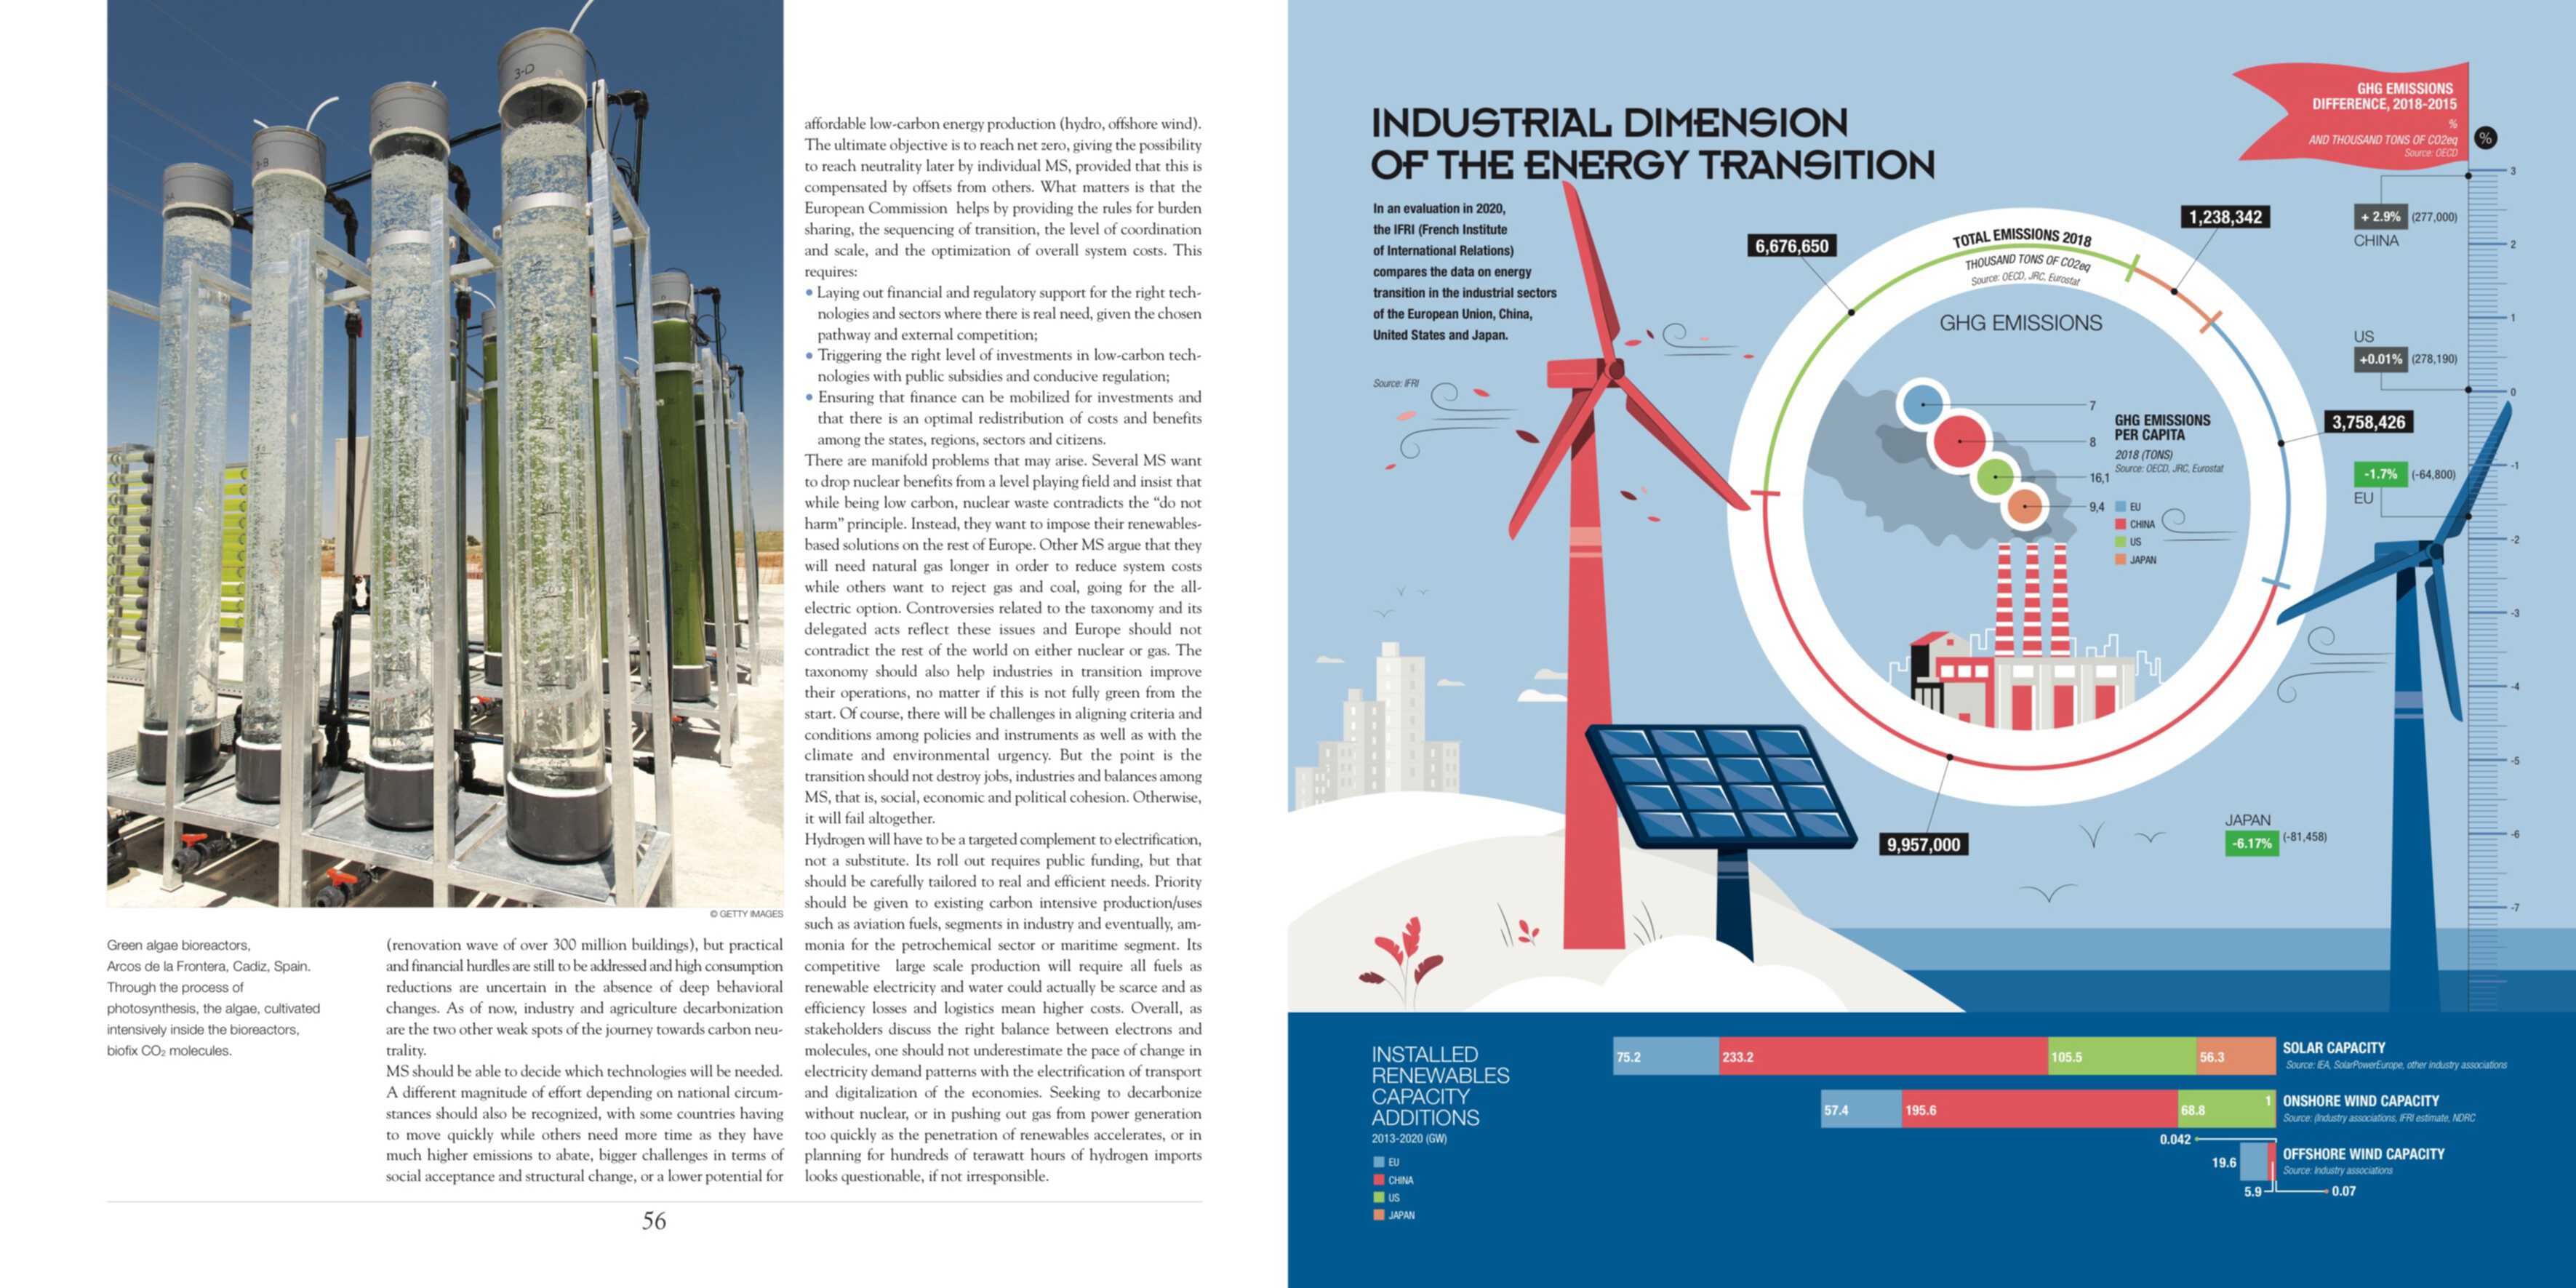Screen dimensions: 2576x1288
Task: Click the TOTAL EMISSIONS 2018 curved label
Action: 2022,238
